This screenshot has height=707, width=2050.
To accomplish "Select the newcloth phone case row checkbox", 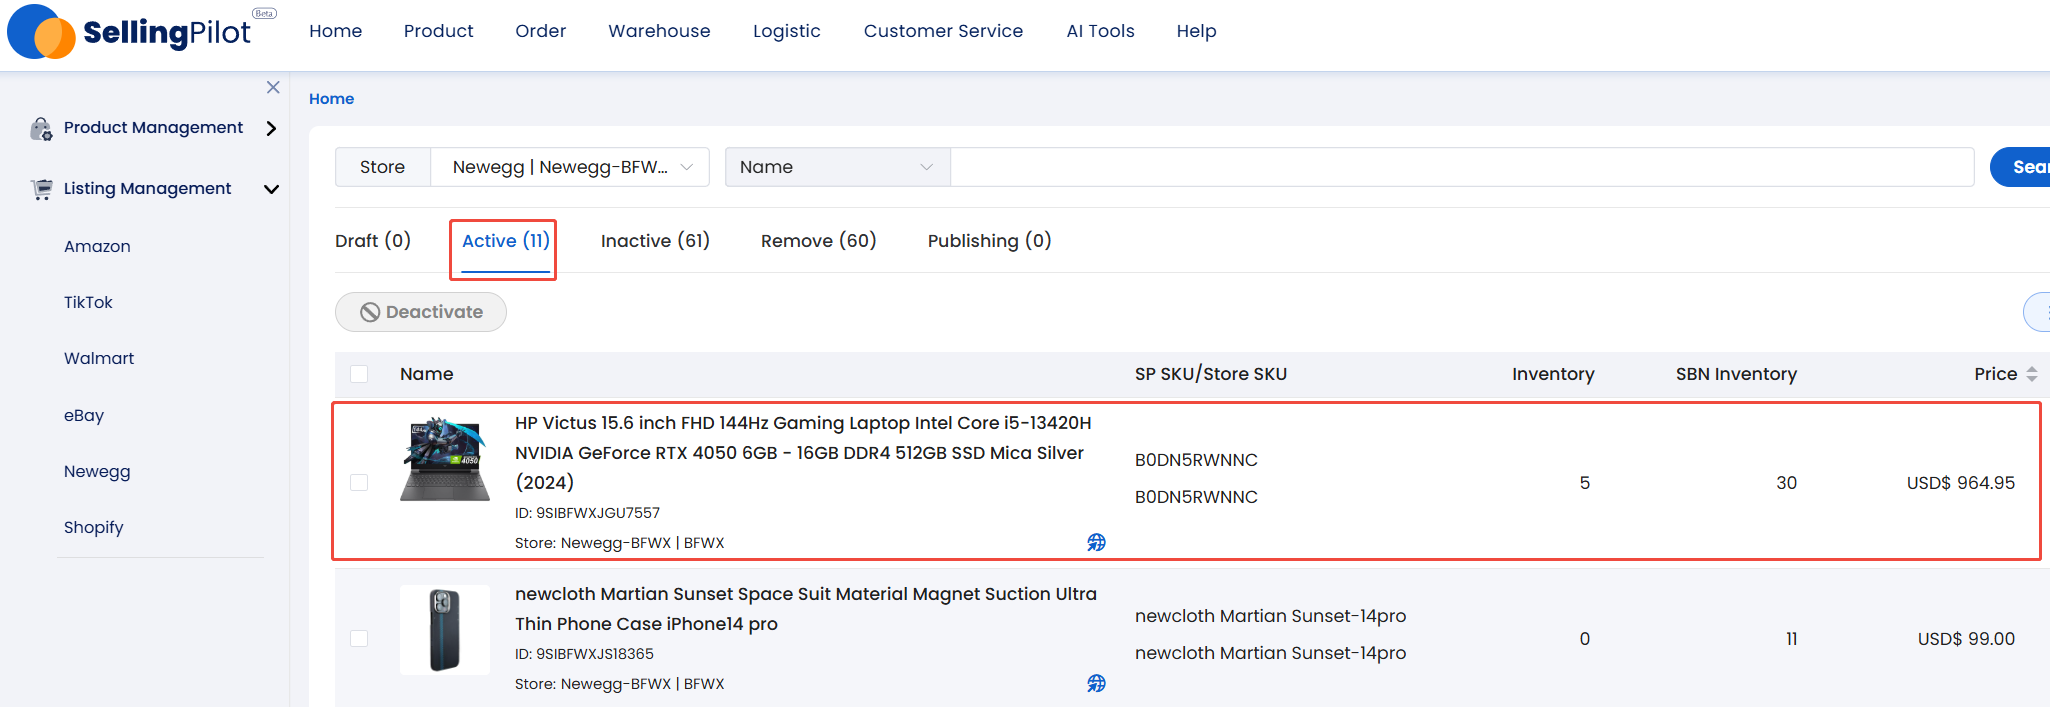I will 359,639.
